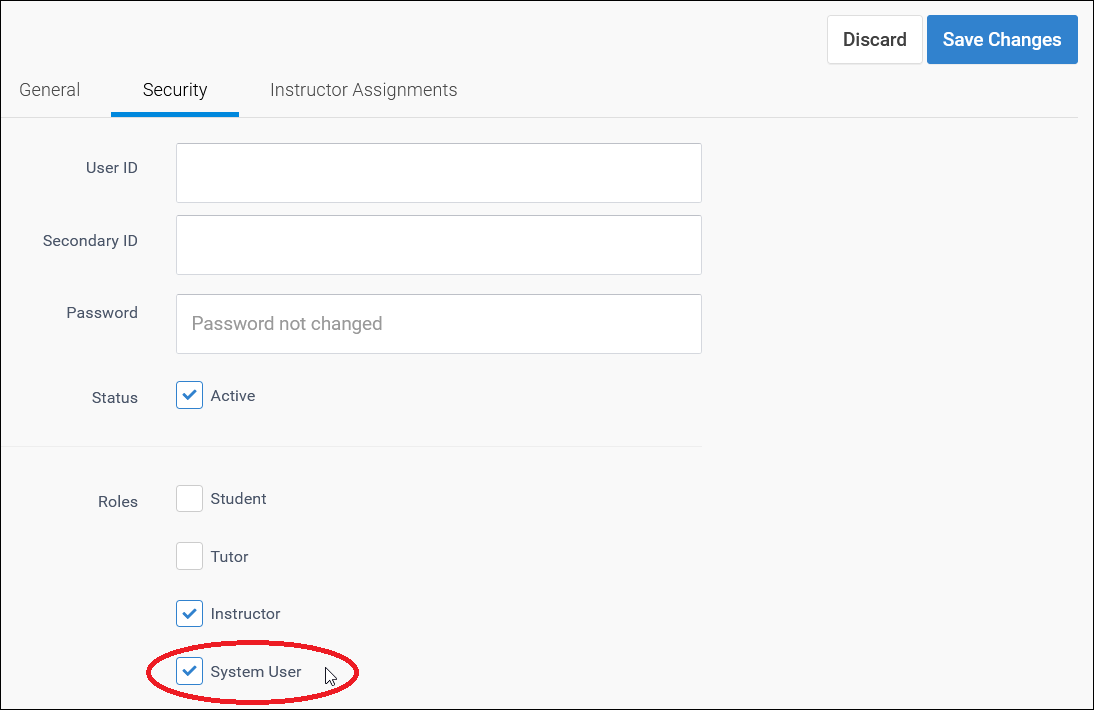Disable the Instructor role checkbox
The width and height of the screenshot is (1094, 710).
[x=190, y=614]
